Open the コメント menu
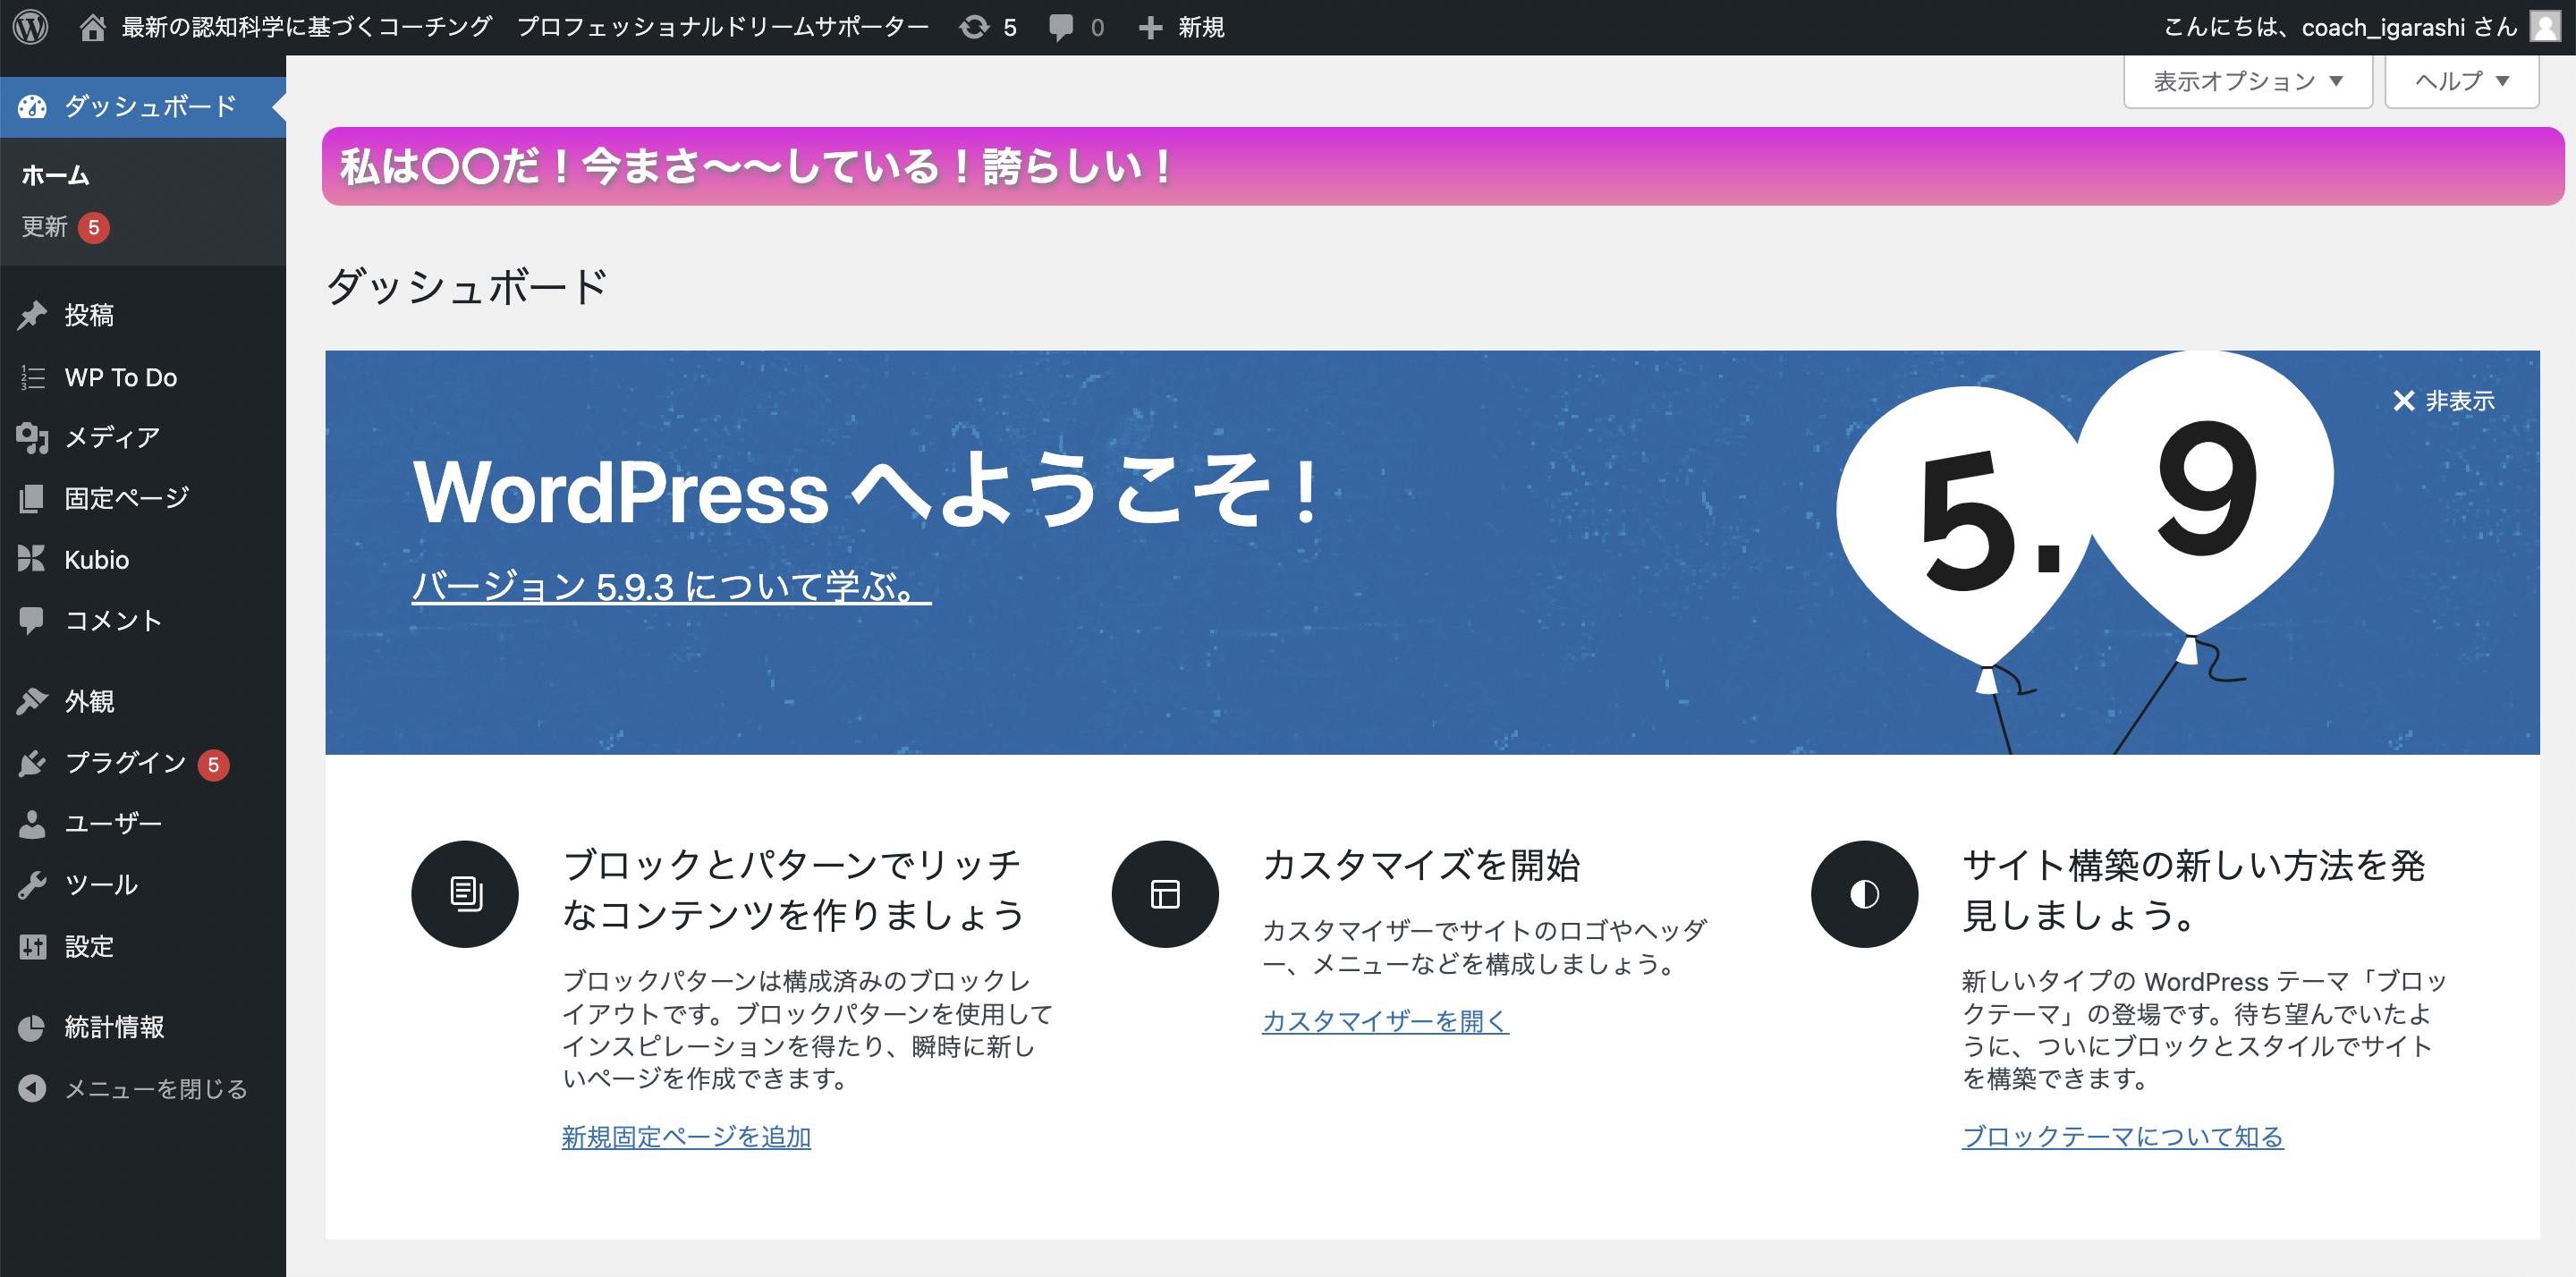 [x=143, y=620]
